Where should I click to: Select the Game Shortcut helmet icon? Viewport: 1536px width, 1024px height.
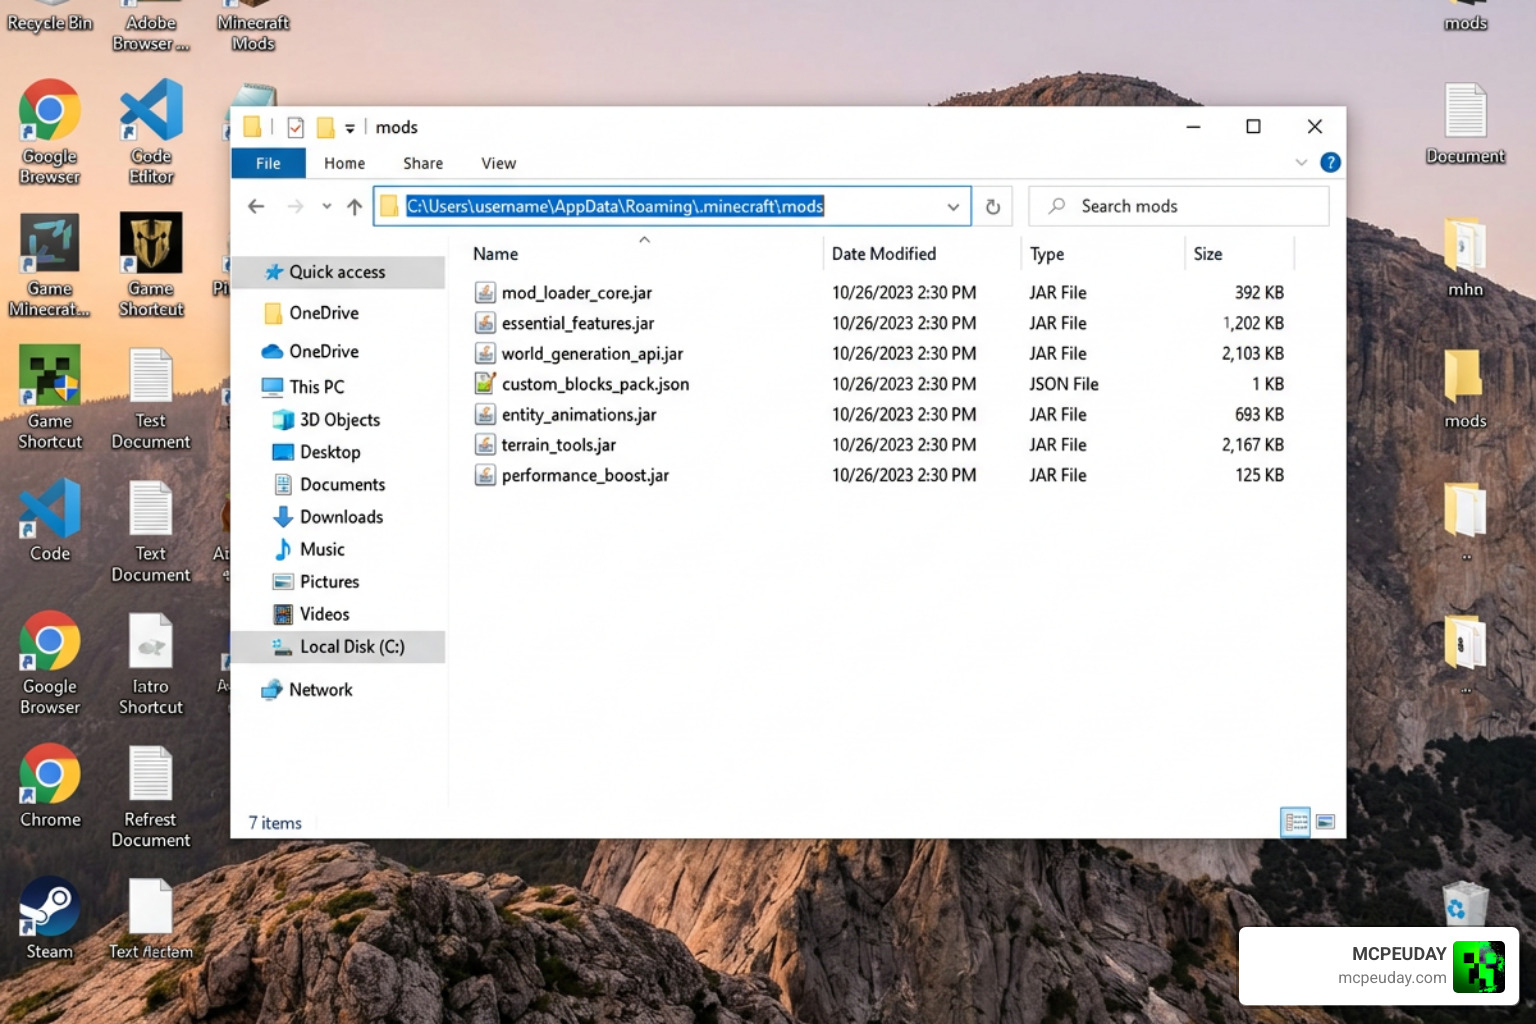click(x=151, y=265)
